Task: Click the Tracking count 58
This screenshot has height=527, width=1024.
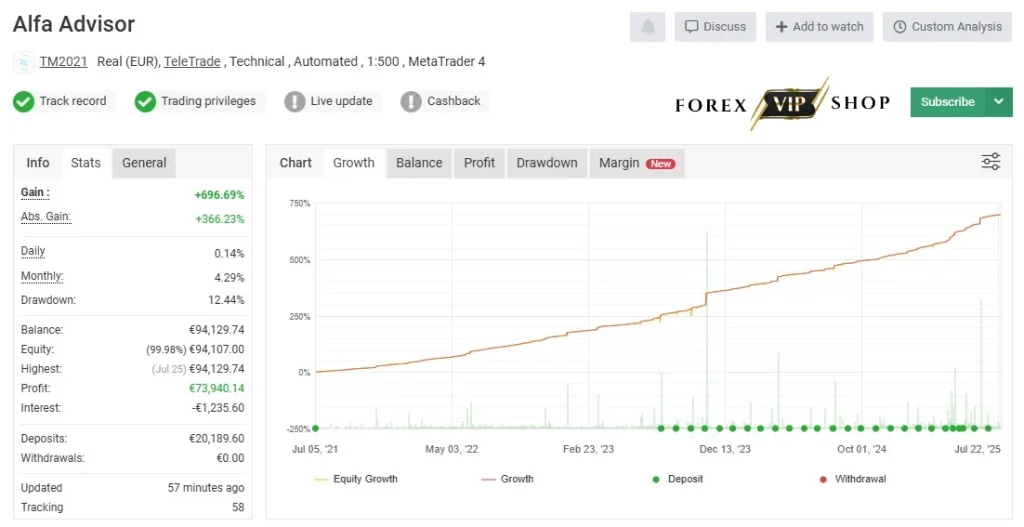Action: 238,507
